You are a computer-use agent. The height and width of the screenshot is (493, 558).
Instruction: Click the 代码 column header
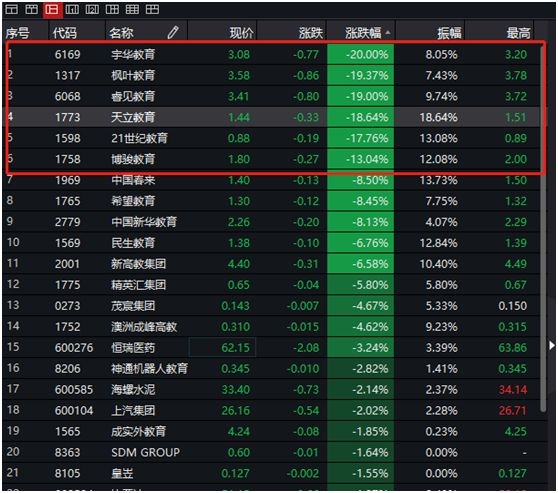click(x=64, y=33)
